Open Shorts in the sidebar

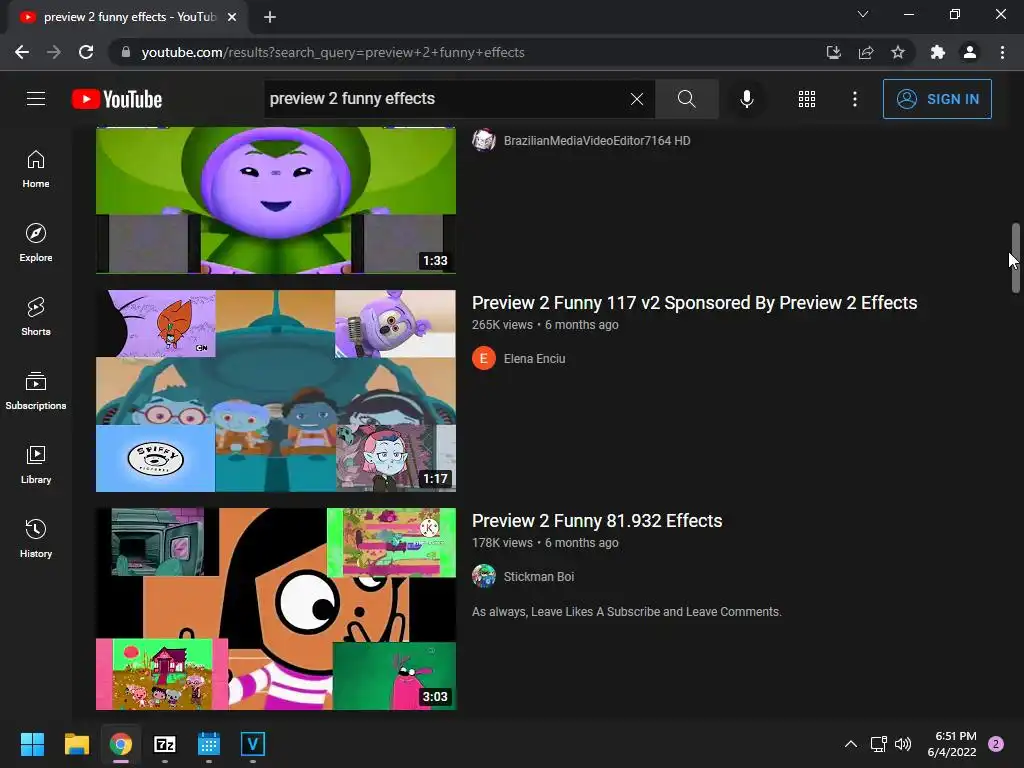tap(36, 317)
